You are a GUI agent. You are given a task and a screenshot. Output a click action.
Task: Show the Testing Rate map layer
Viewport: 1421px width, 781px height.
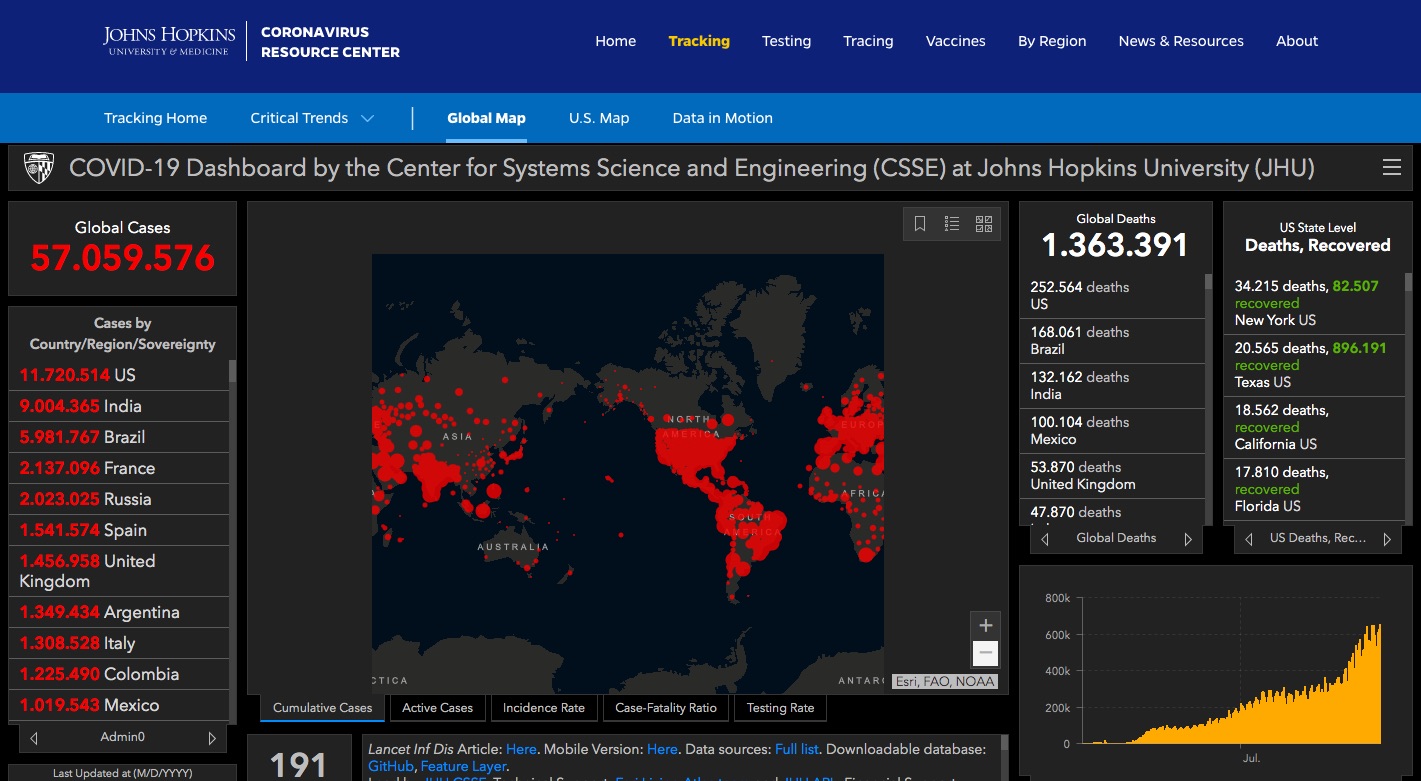(x=780, y=708)
